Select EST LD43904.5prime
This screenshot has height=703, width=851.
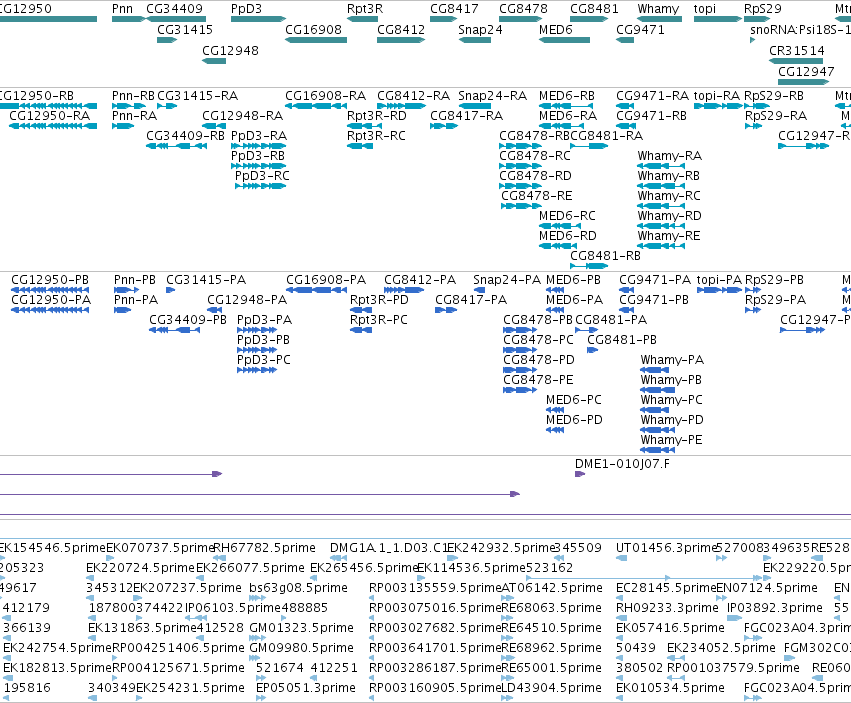(x=551, y=688)
